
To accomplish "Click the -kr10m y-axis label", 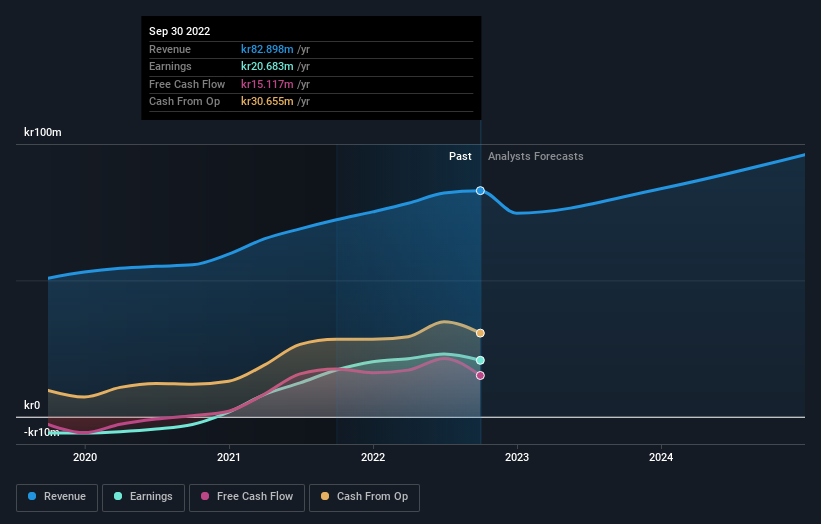I will click(41, 432).
